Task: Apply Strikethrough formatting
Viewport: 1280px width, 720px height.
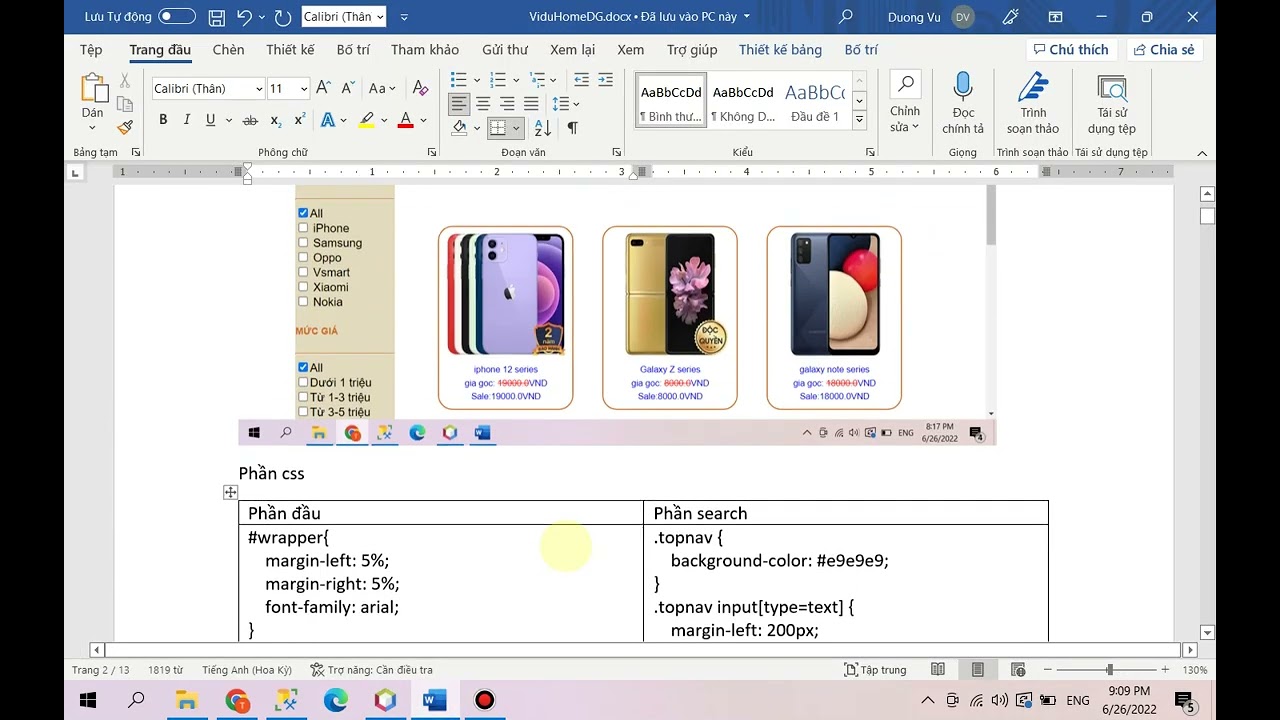Action: pos(250,120)
